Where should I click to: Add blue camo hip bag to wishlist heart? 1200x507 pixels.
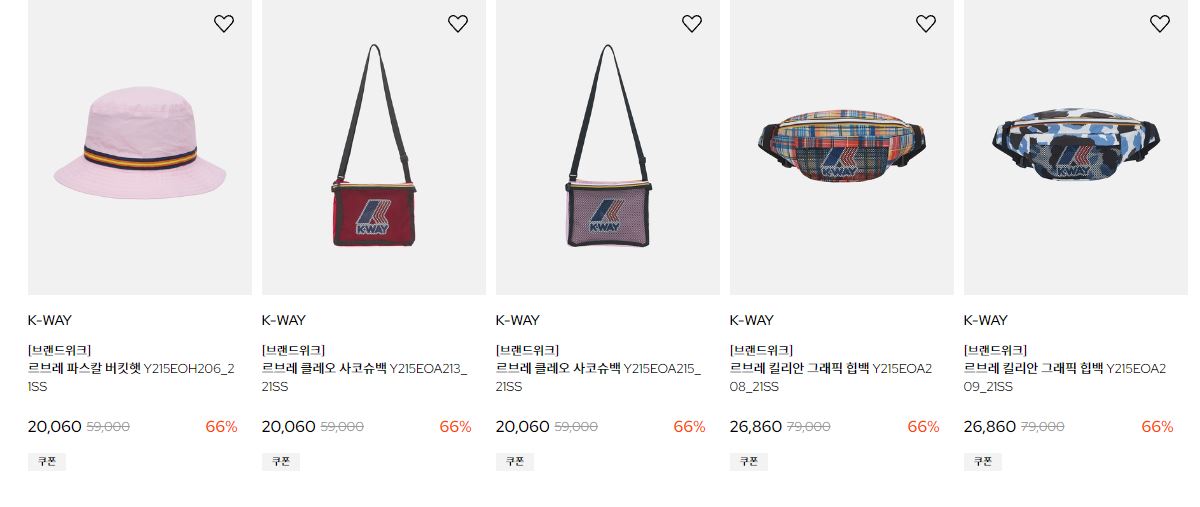point(1160,24)
